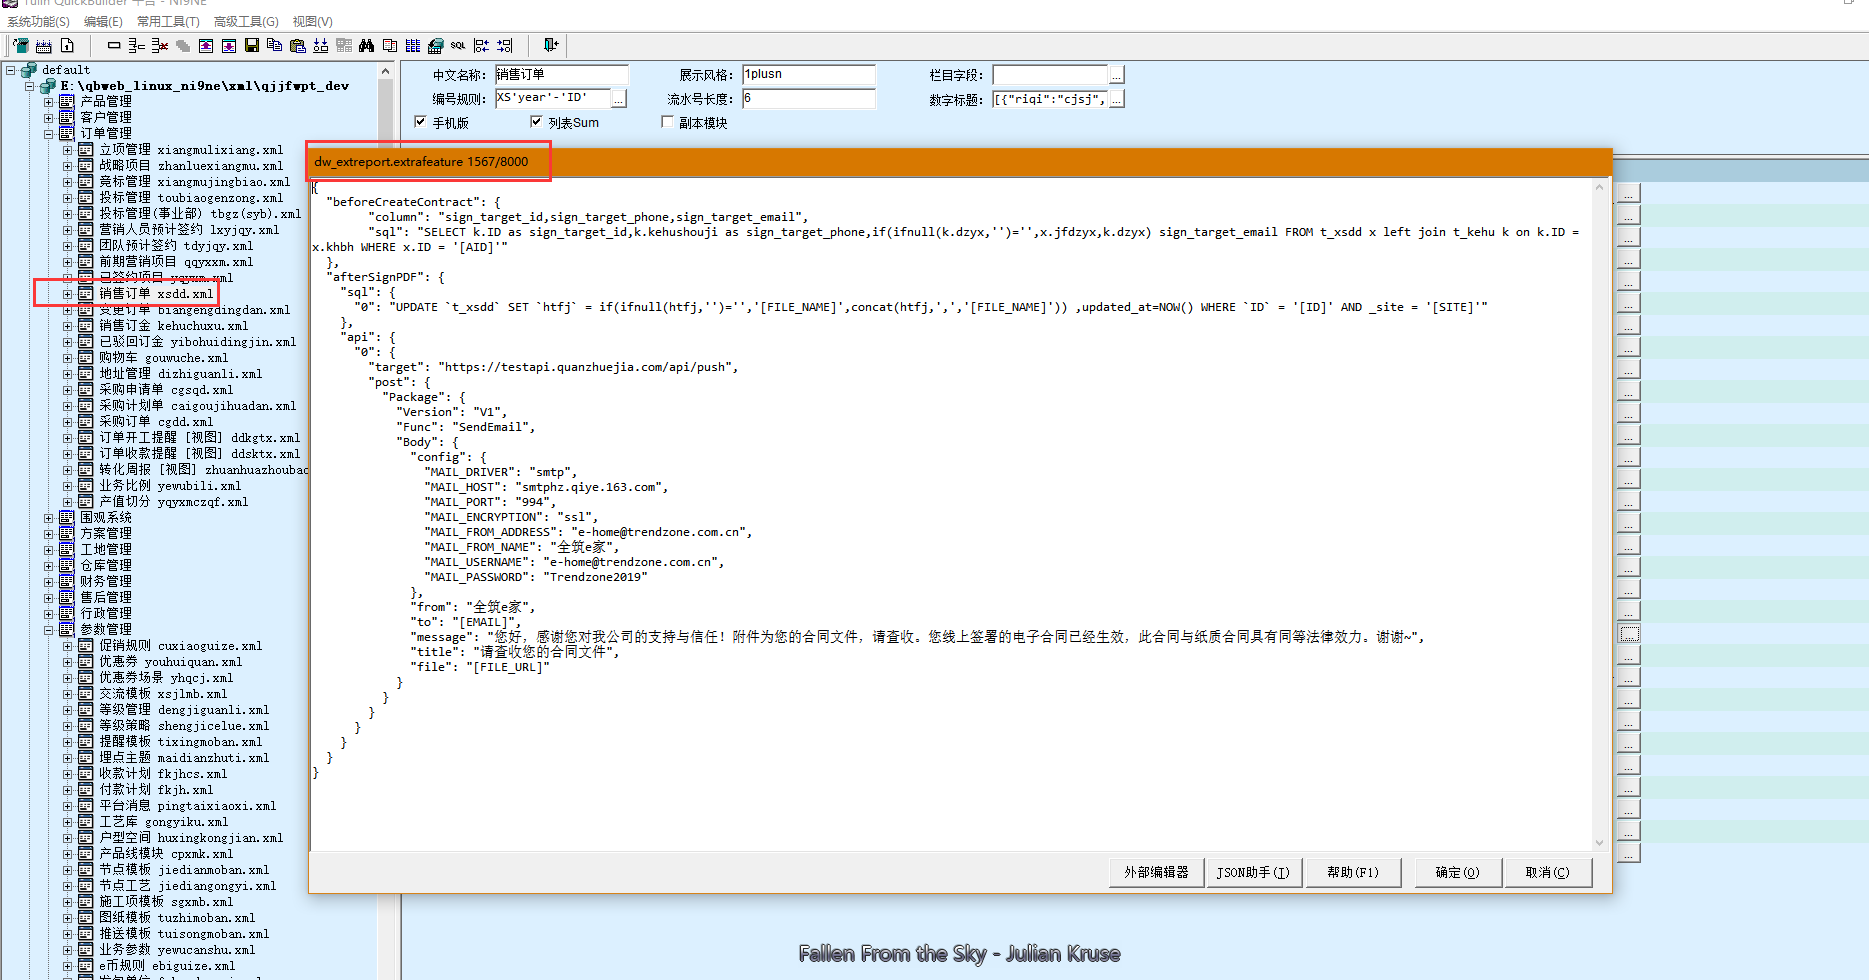Screen dimensions: 1869x980
Task: Click the JSON助手(J) button
Action: coord(1252,872)
